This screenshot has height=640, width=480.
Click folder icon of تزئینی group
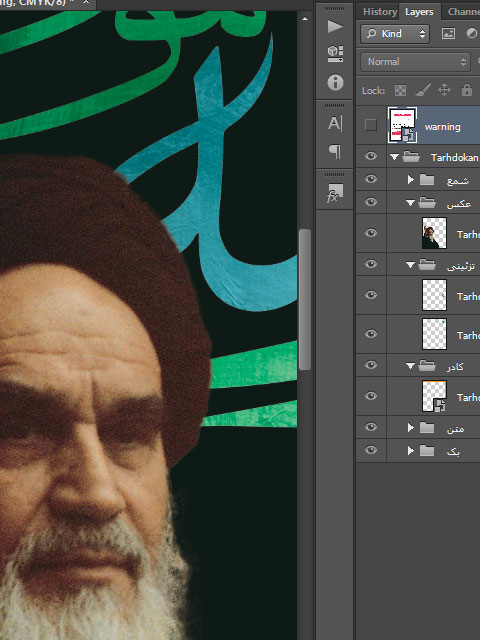427,265
